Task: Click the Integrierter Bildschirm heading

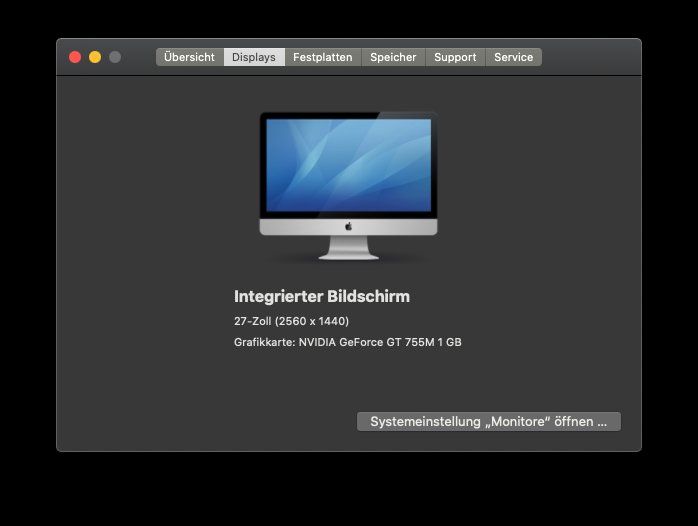Action: [322, 296]
